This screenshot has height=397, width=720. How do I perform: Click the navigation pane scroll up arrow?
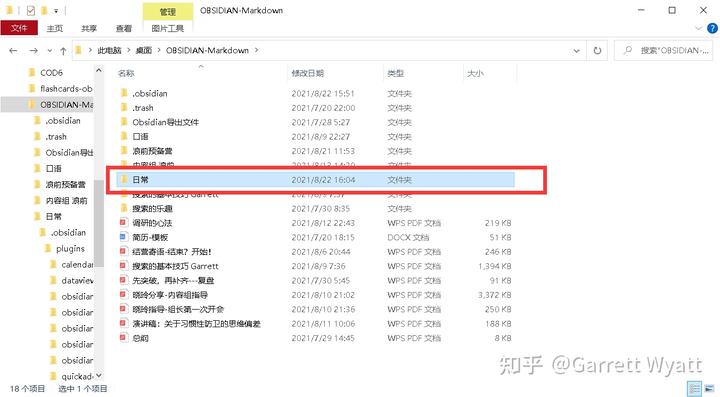99,71
